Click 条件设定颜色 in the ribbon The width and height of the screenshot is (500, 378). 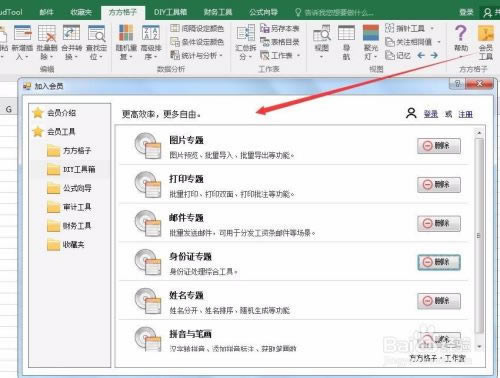pyautogui.click(x=197, y=42)
